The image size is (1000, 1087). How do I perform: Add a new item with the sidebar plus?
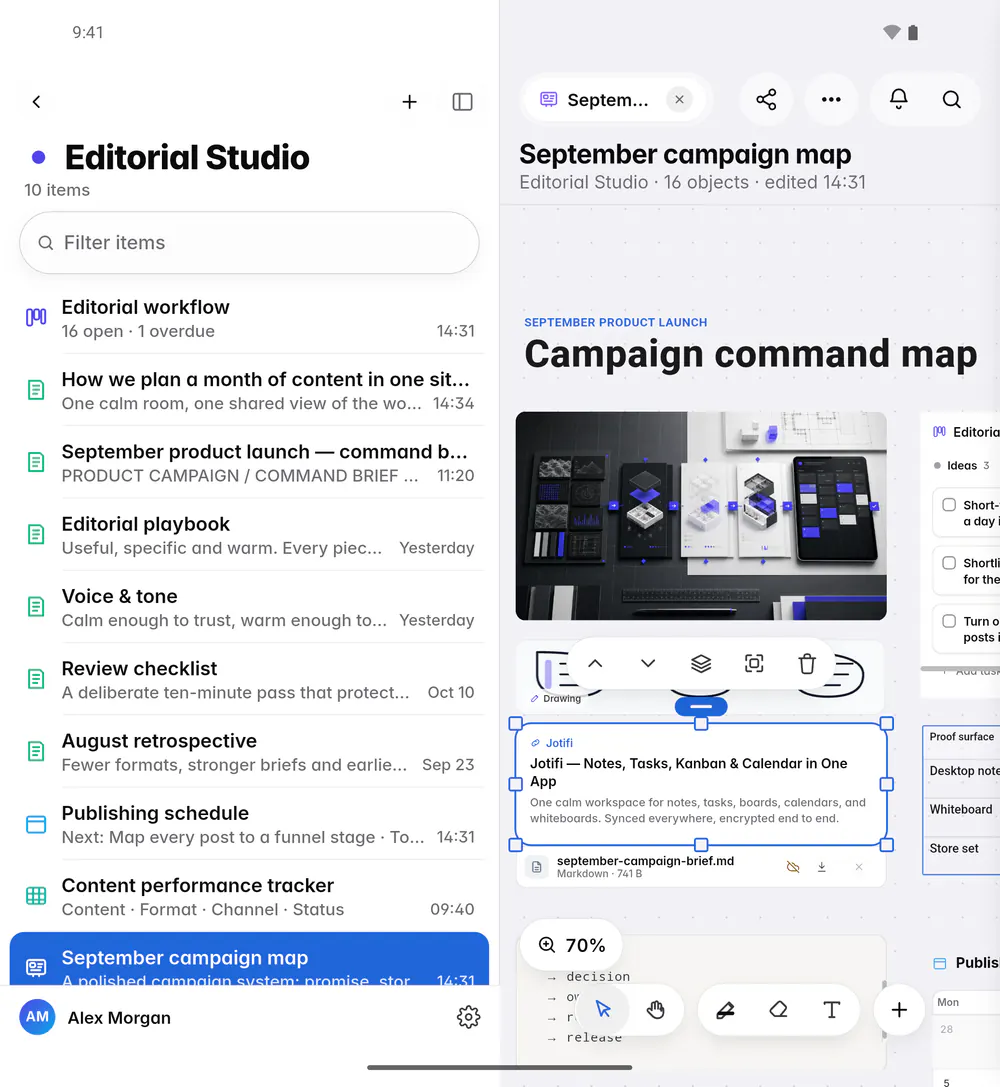click(410, 102)
